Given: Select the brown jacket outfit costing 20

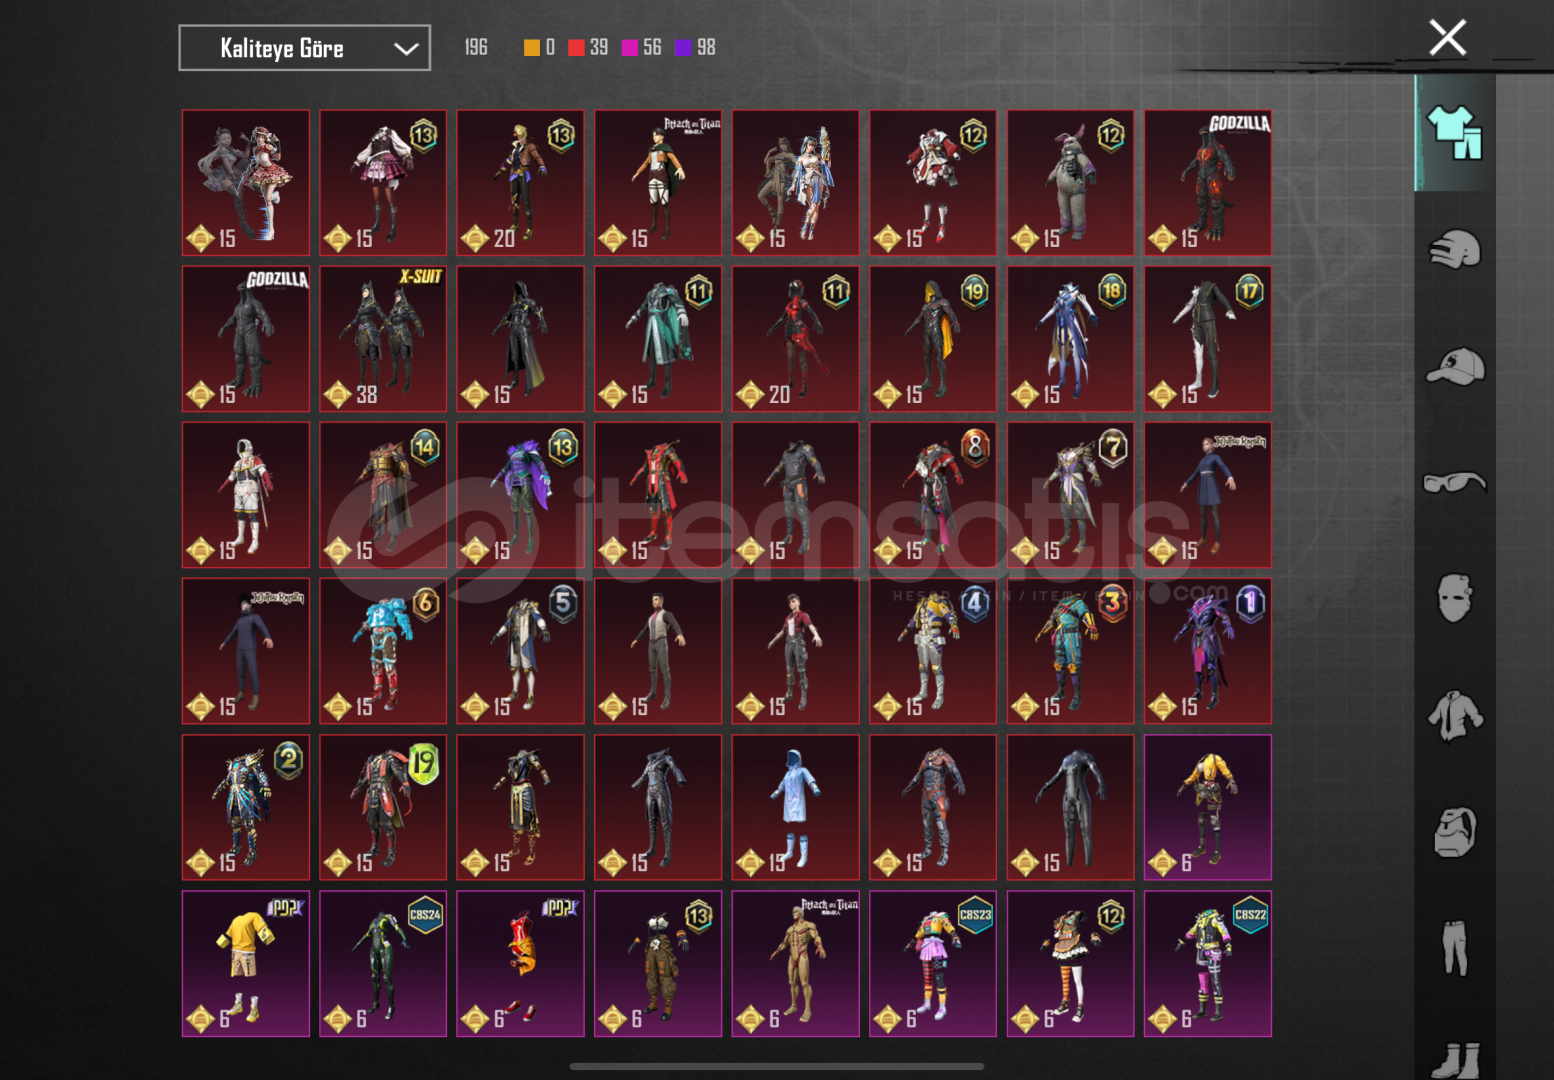Looking at the screenshot, I should pos(521,183).
